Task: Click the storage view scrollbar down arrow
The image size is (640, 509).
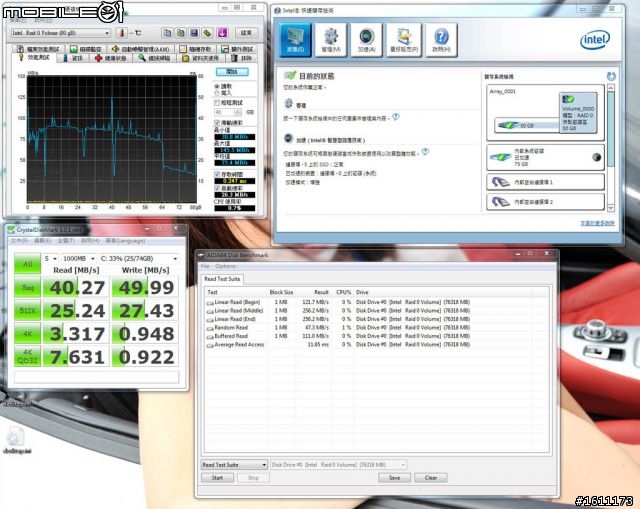Action: 611,207
